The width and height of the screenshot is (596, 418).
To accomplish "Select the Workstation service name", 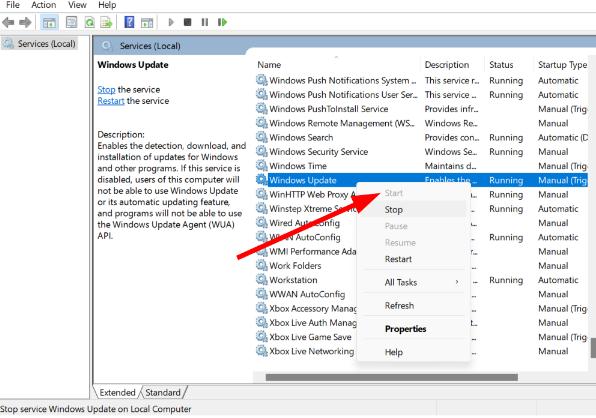I will coord(293,280).
